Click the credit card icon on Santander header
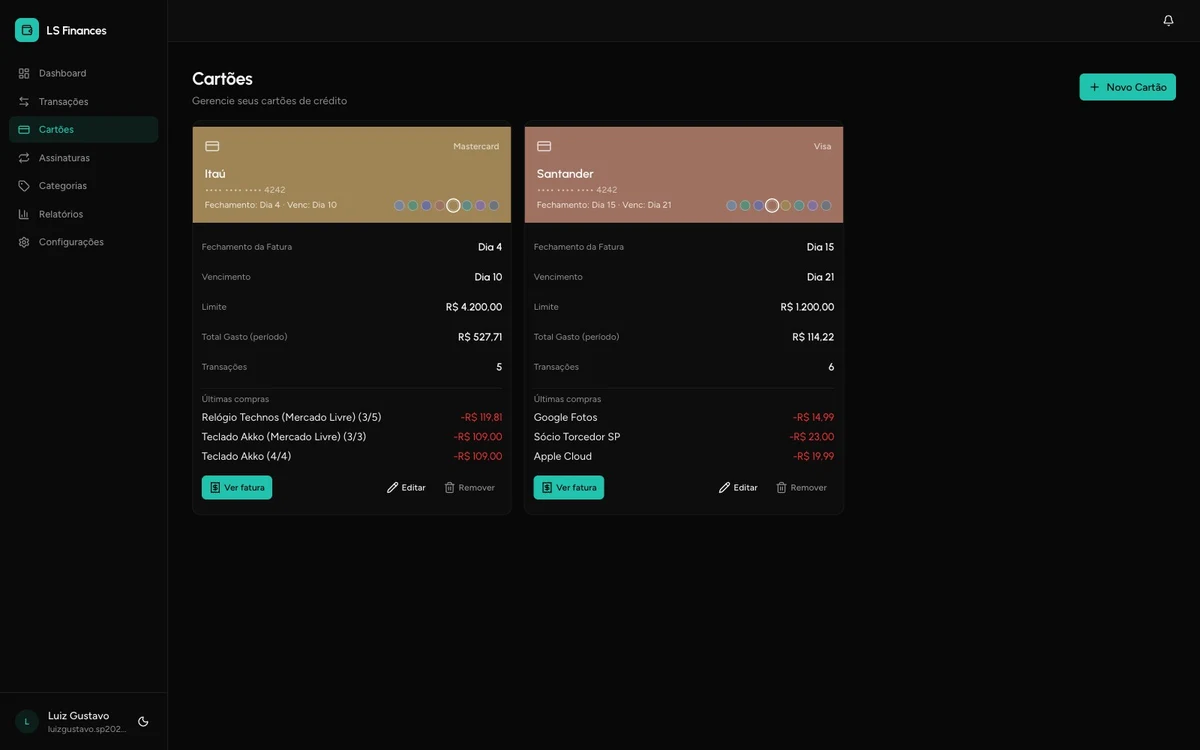 [544, 146]
